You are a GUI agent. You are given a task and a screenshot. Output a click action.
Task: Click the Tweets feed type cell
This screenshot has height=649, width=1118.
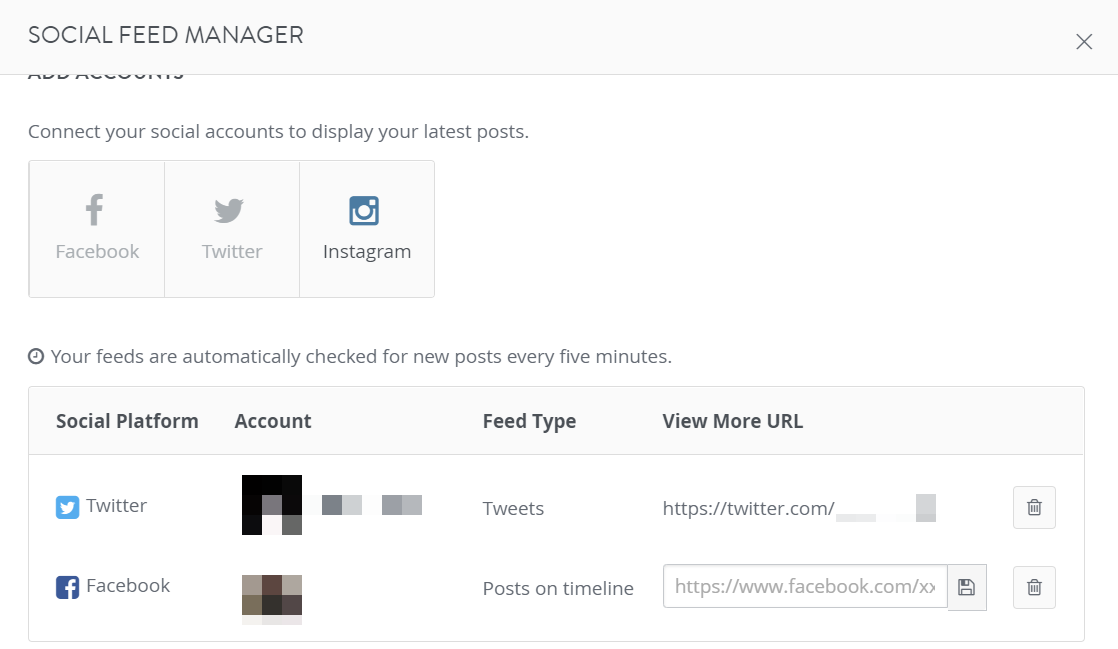[x=513, y=509]
